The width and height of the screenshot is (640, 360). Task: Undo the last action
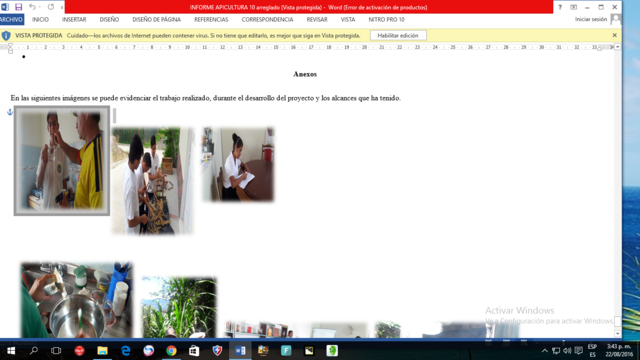[x=32, y=7]
